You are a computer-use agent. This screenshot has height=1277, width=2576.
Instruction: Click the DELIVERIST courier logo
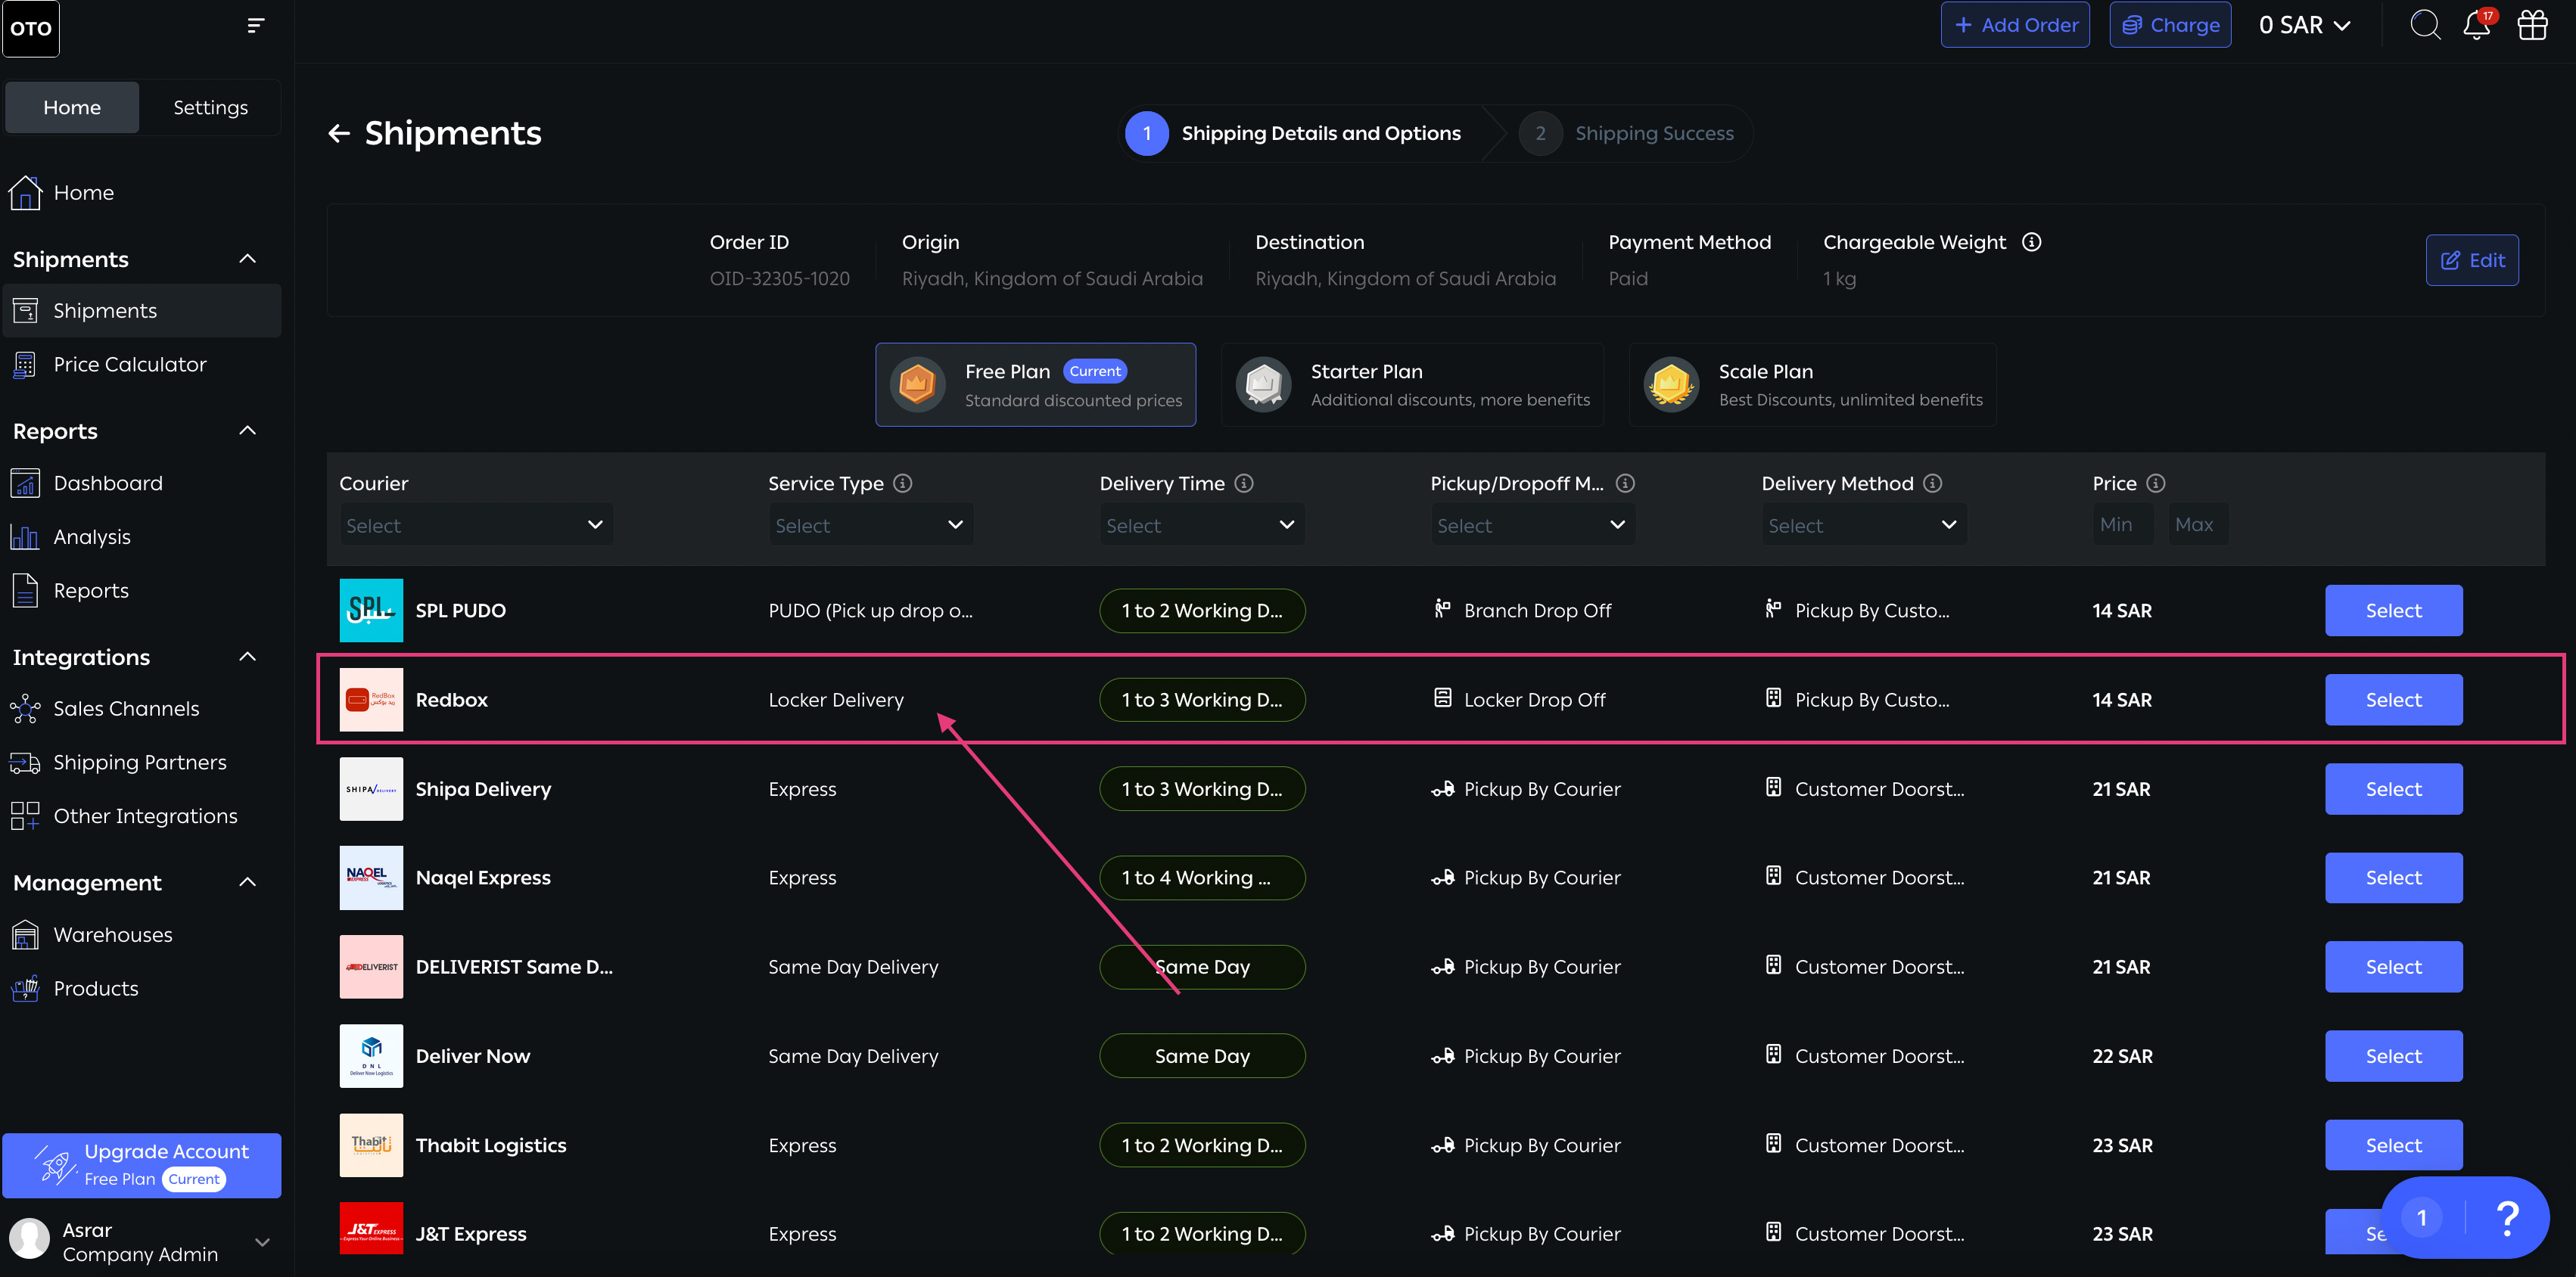tap(371, 967)
